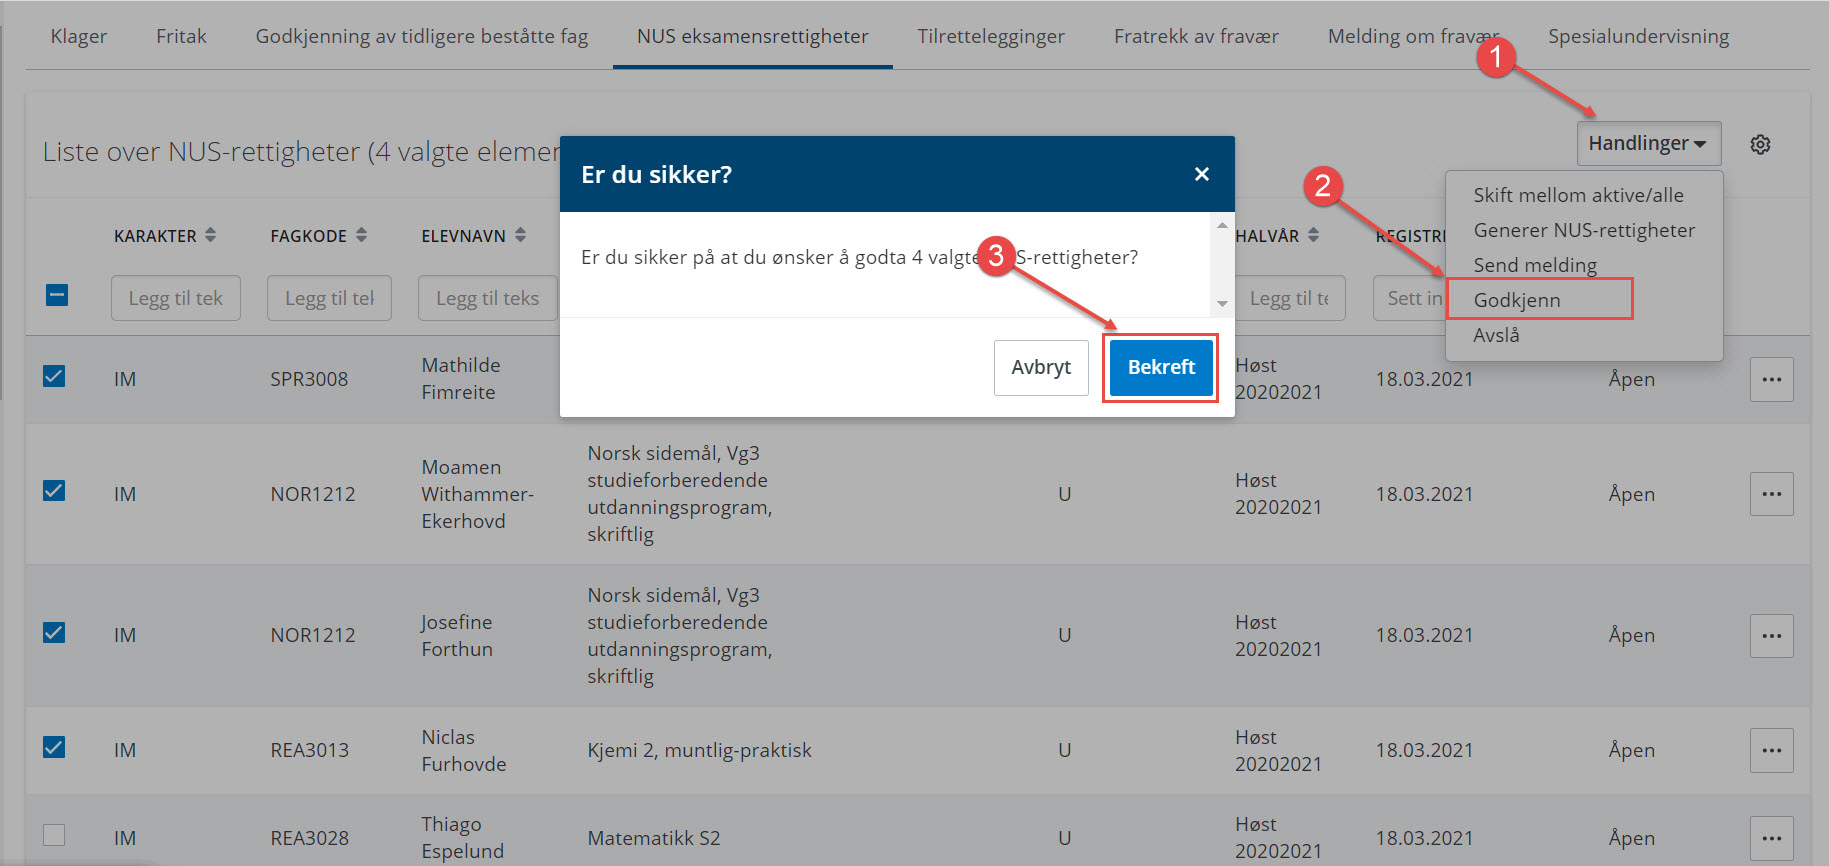Switch to the Klager tab
Viewport: 1829px width, 866px height.
pyautogui.click(x=78, y=37)
